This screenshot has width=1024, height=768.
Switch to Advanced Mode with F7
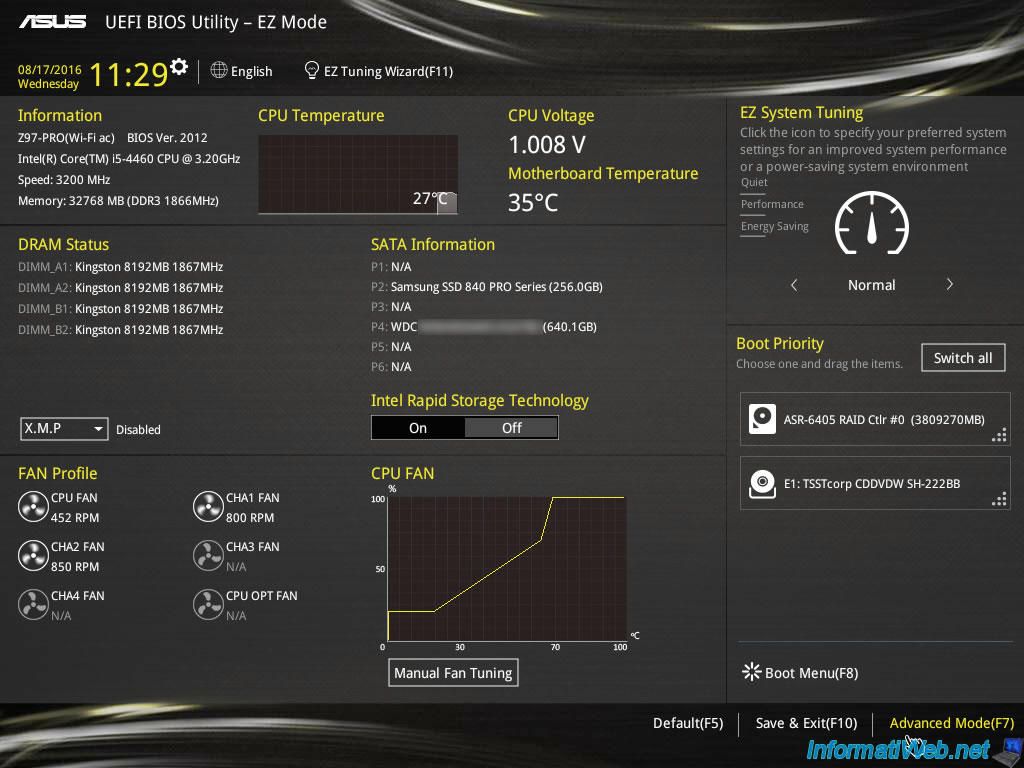point(951,723)
